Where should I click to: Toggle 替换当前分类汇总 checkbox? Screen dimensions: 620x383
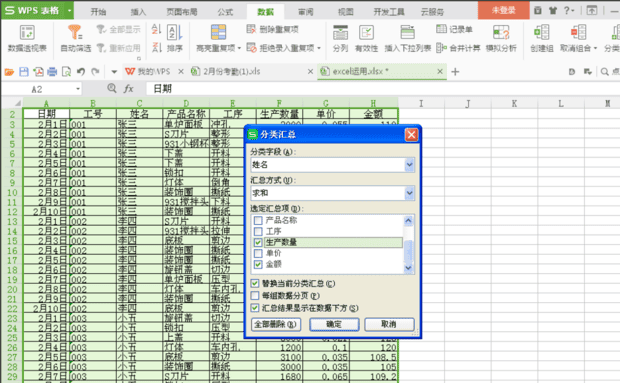click(255, 283)
